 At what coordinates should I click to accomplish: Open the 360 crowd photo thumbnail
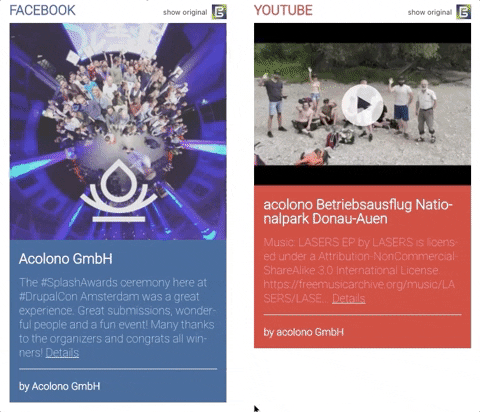pos(118,131)
